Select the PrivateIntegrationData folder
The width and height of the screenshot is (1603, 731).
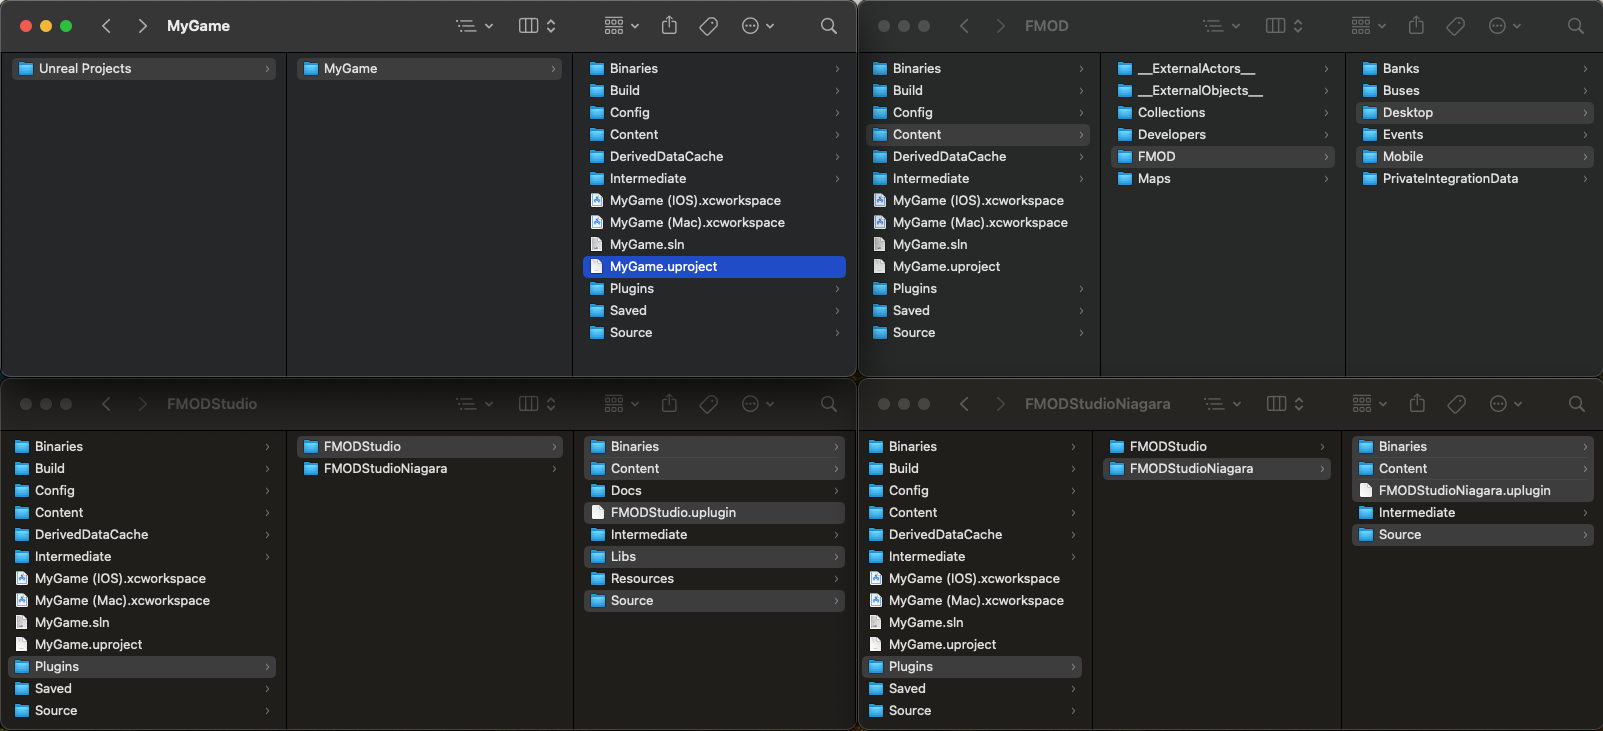point(1475,179)
